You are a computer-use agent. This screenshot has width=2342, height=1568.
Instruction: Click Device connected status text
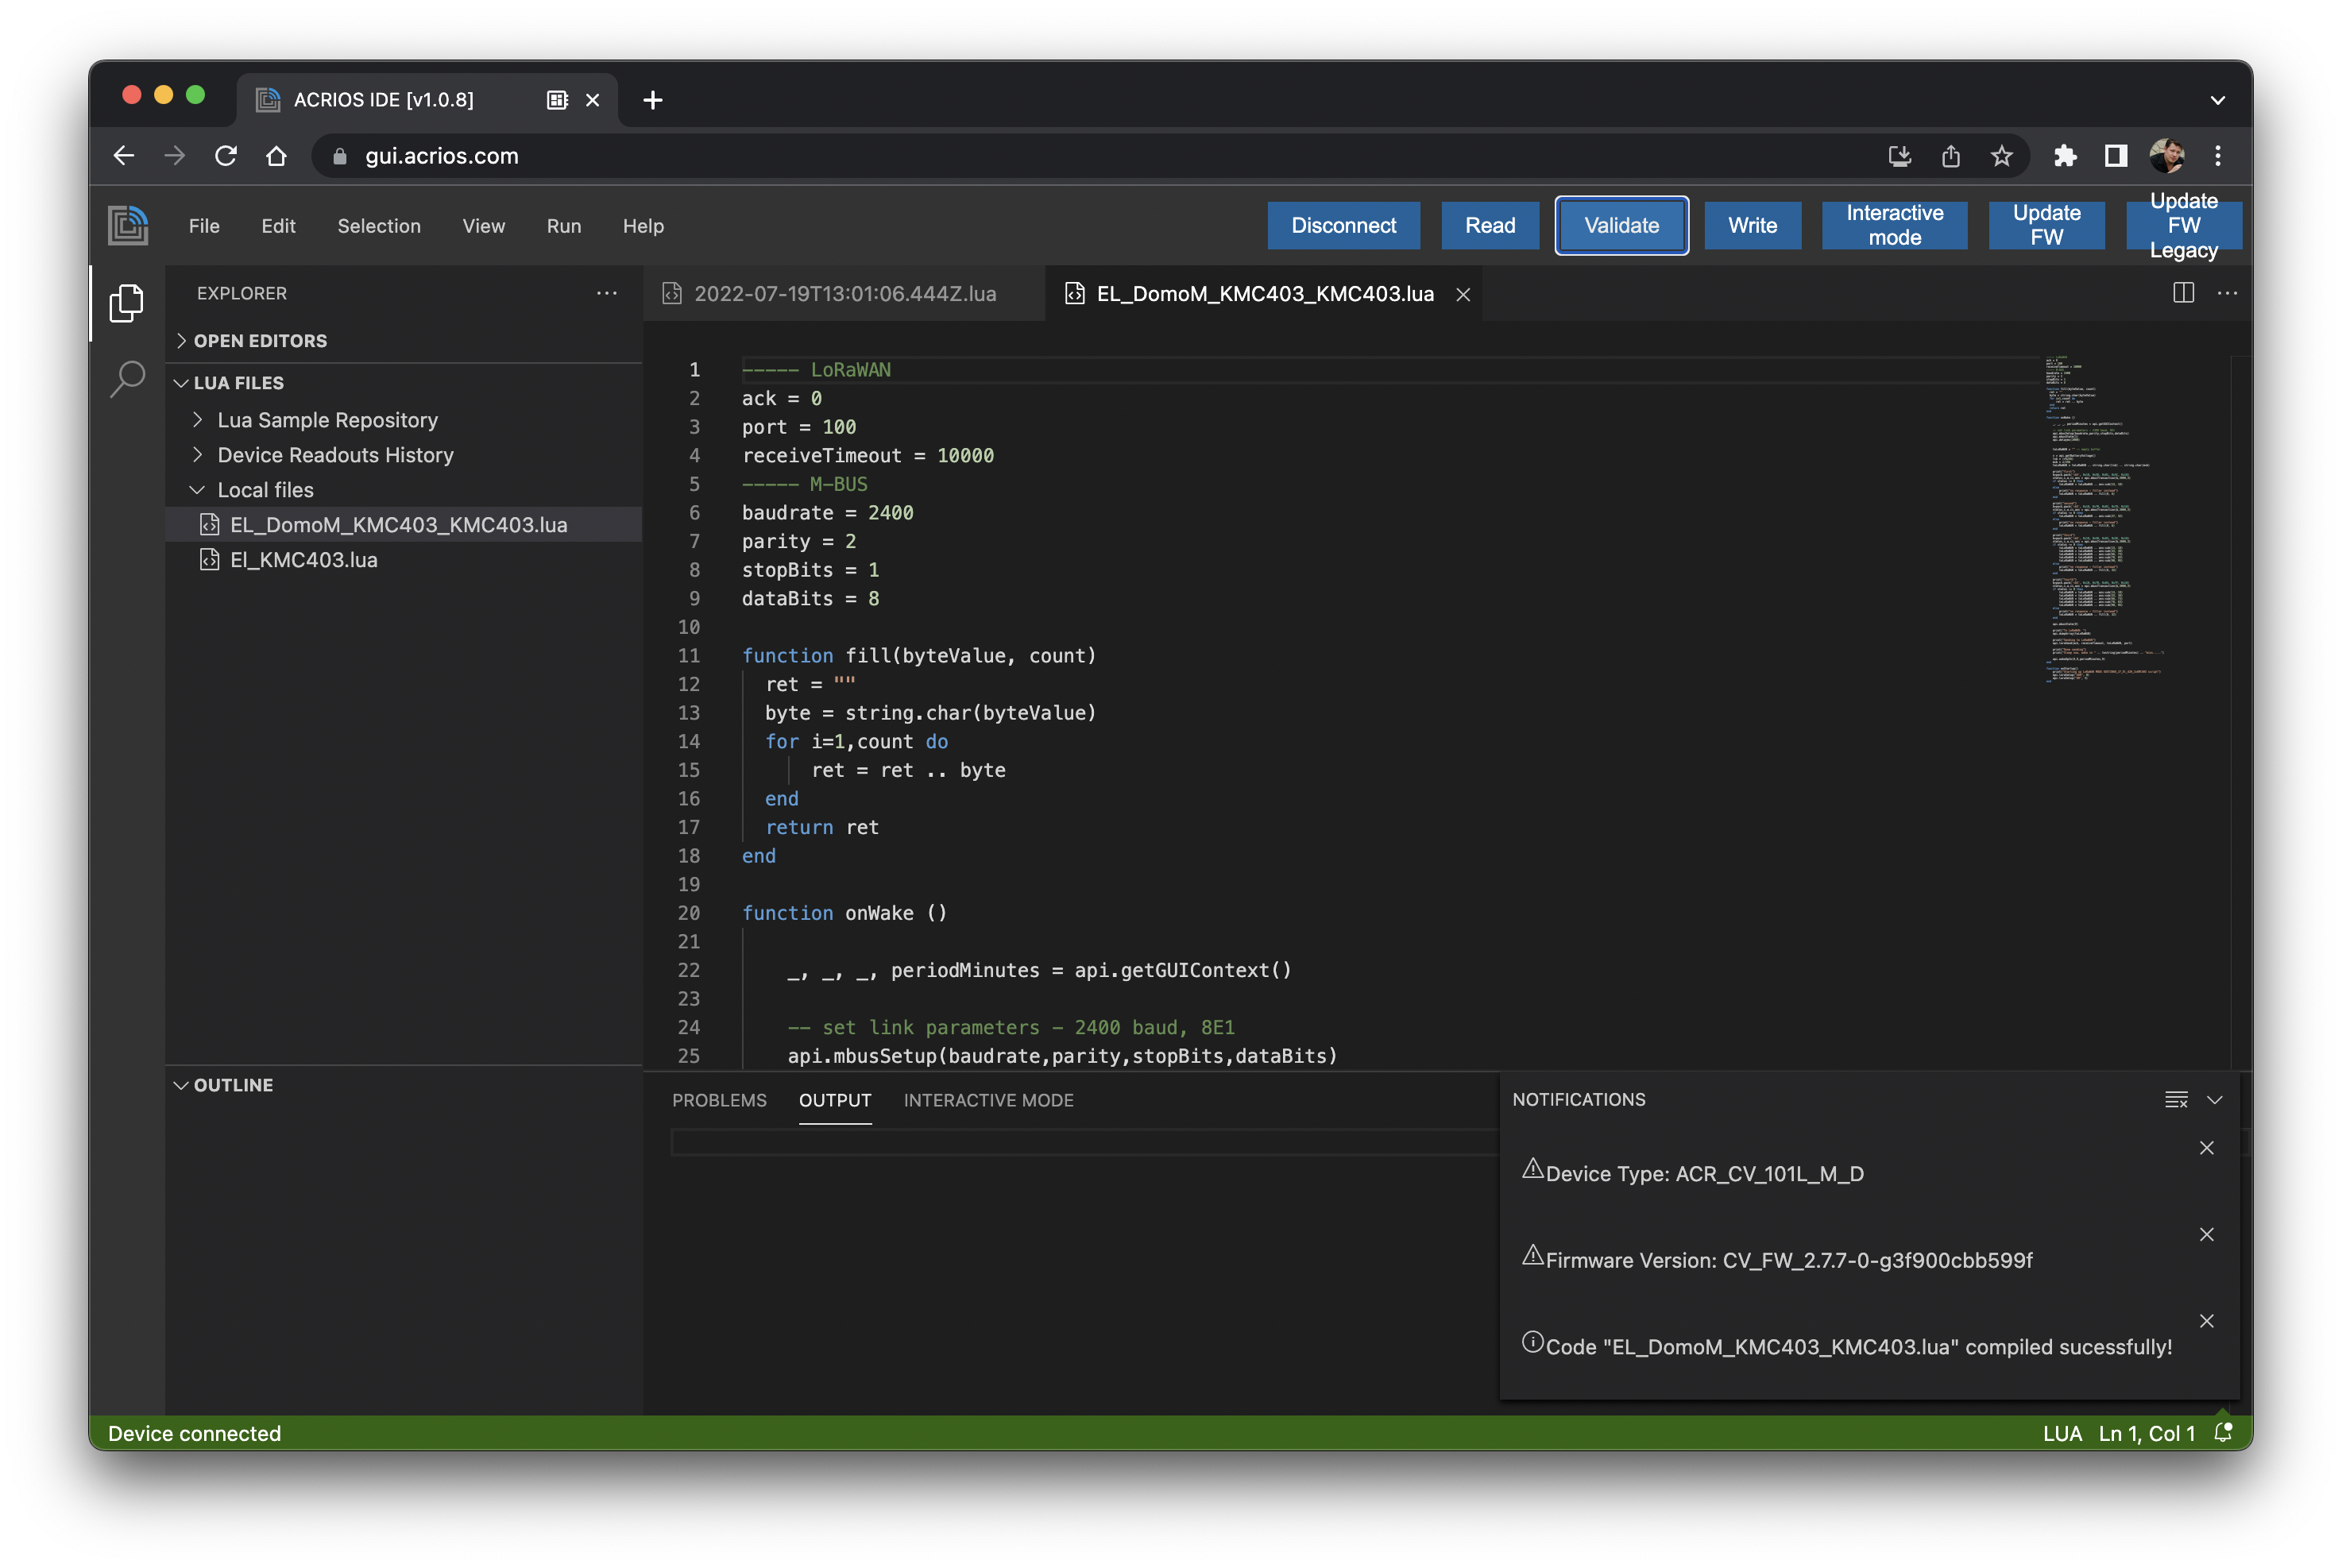[x=194, y=1432]
